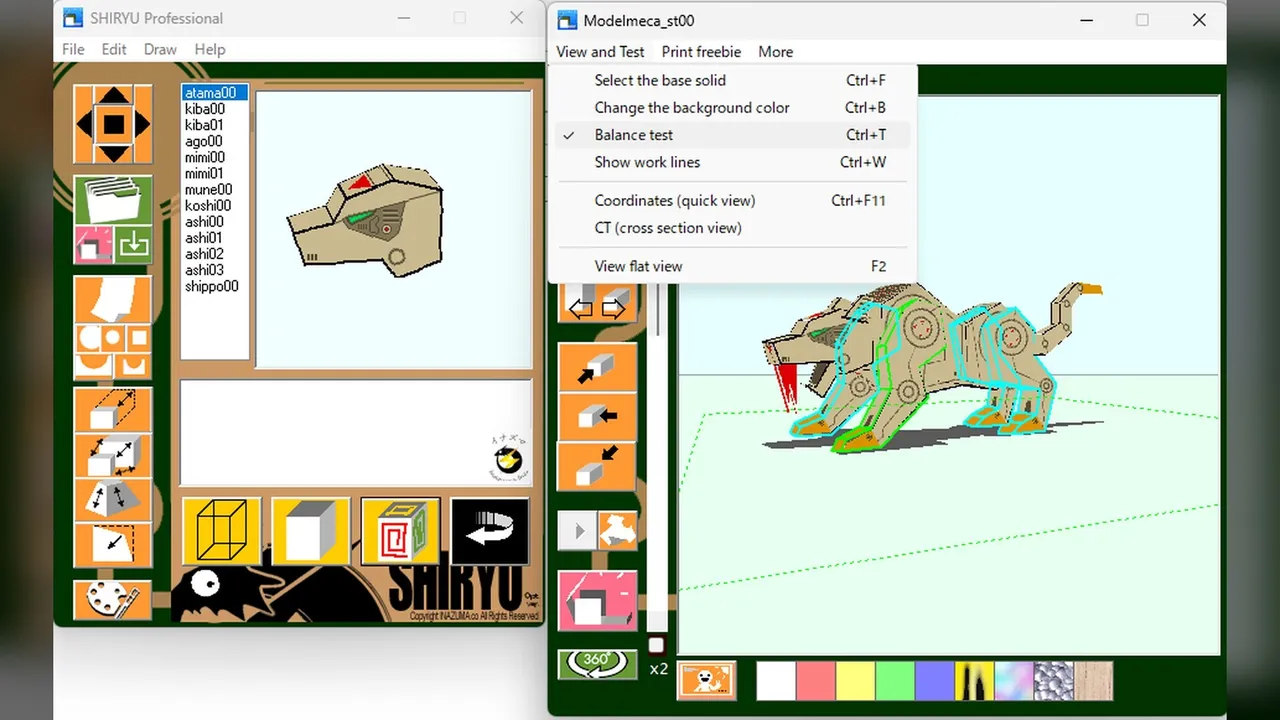Pick the blue color swatch
Viewport: 1280px width, 720px height.
(935, 681)
